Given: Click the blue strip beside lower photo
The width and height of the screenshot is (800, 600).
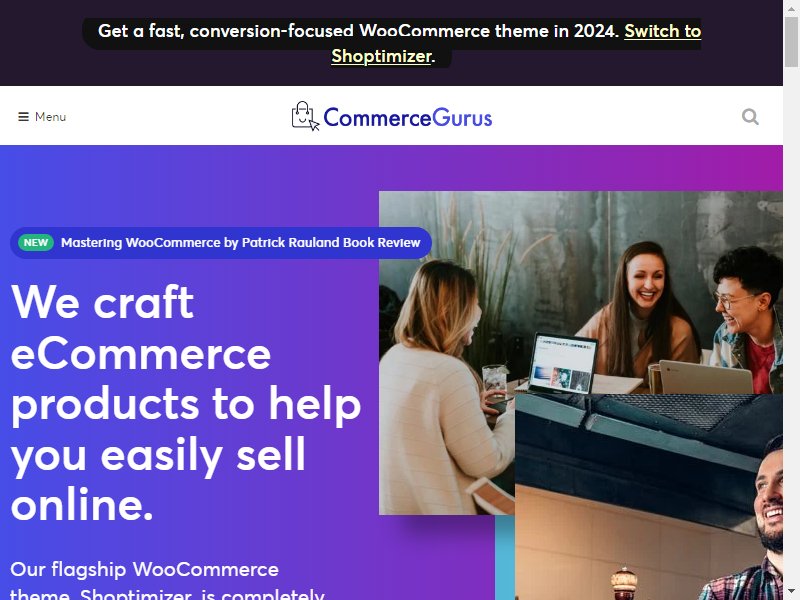Looking at the screenshot, I should [x=505, y=557].
